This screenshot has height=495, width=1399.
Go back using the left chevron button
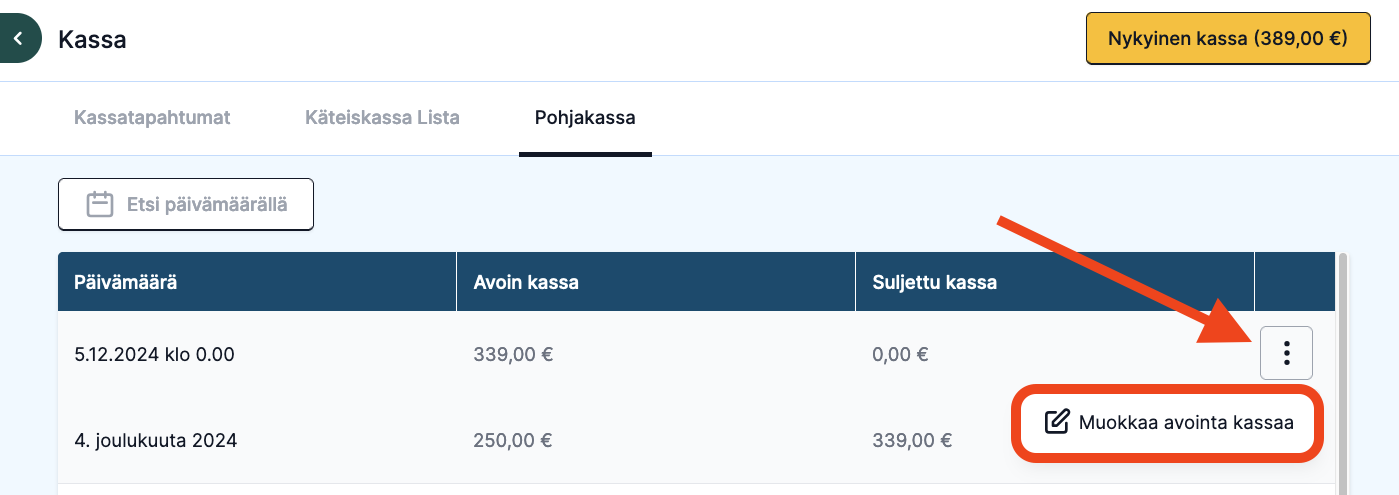pos(18,39)
